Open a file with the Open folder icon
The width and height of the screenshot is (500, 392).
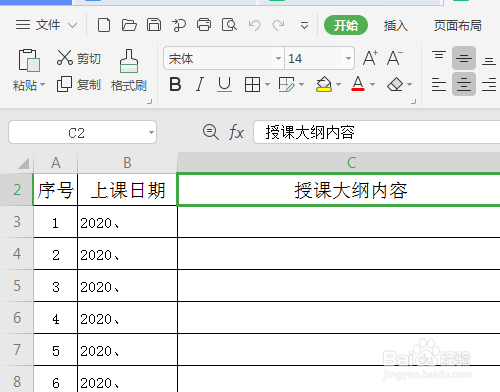tap(129, 25)
